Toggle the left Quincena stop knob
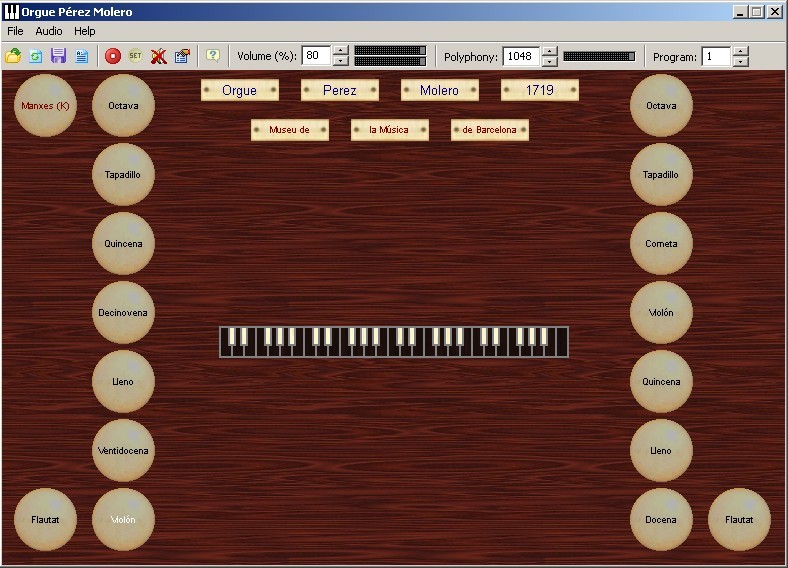788x568 pixels. [123, 243]
